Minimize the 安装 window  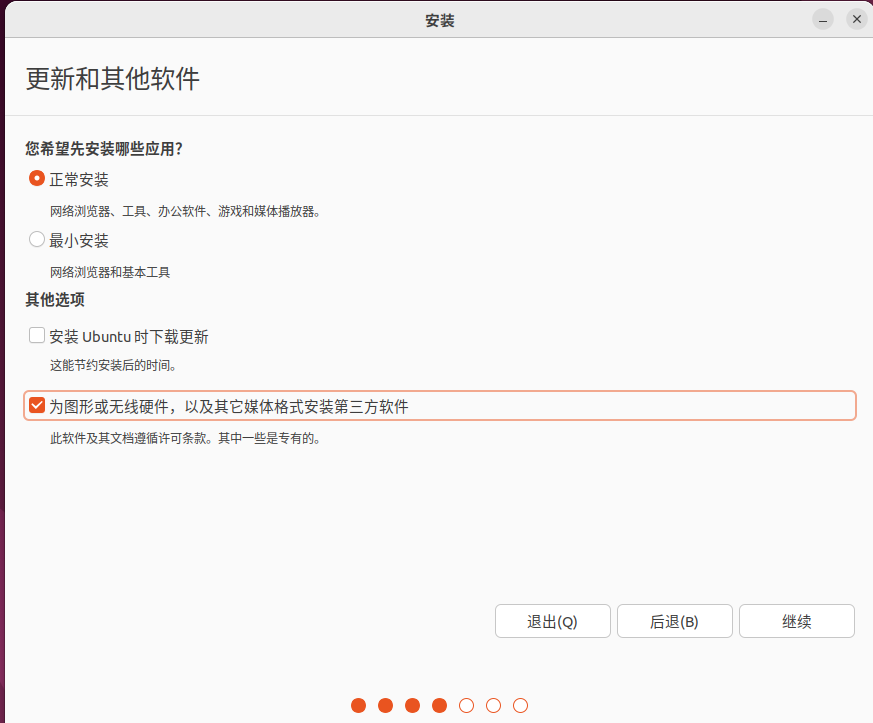click(x=822, y=19)
